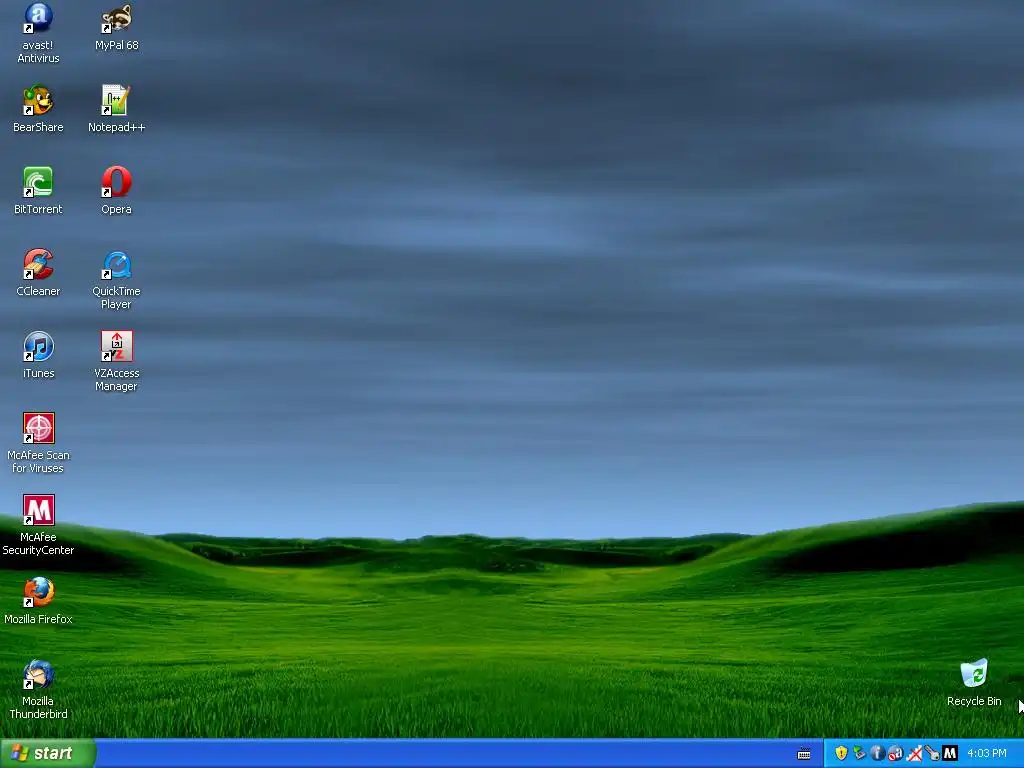Select the Notepad++ desktop icon

116,108
